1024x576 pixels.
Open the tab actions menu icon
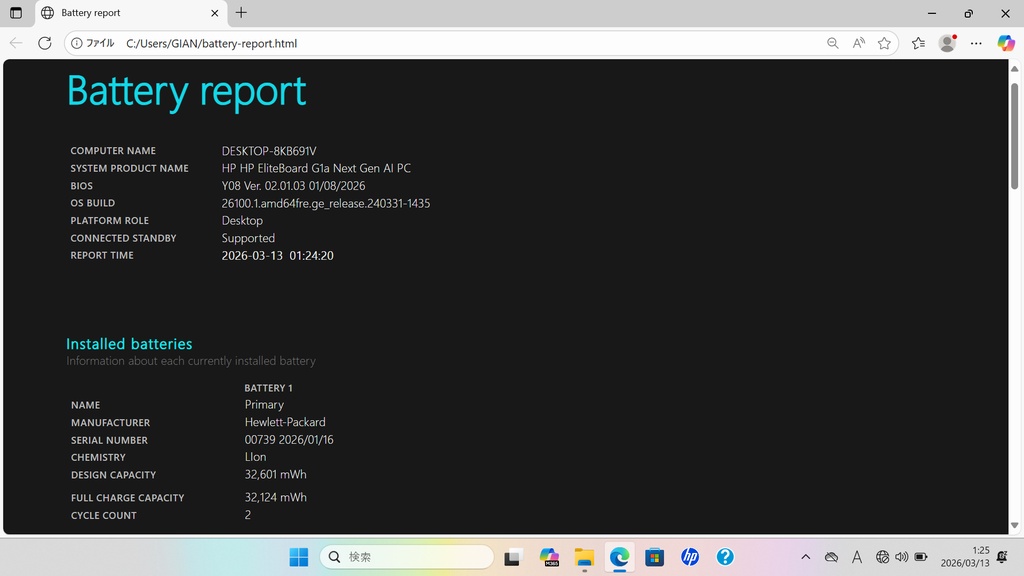point(16,13)
